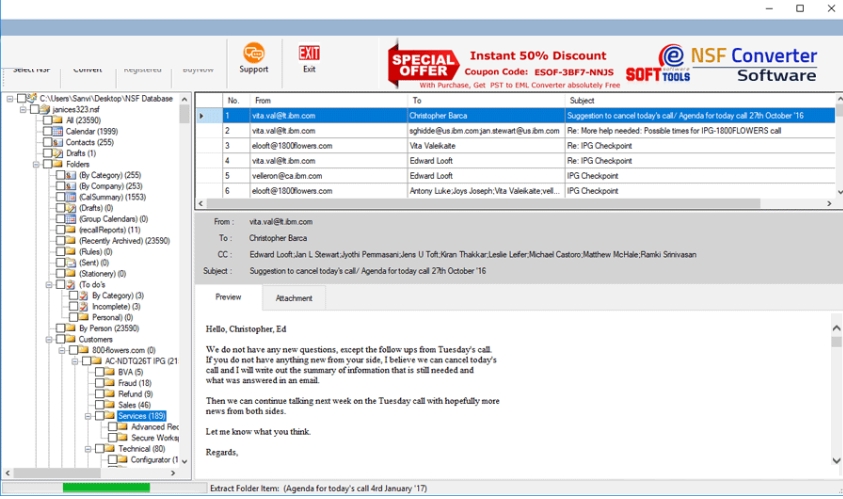Click the Drafts (1) folder icon
Image resolution: width=843 pixels, height=499 pixels.
coord(58,153)
